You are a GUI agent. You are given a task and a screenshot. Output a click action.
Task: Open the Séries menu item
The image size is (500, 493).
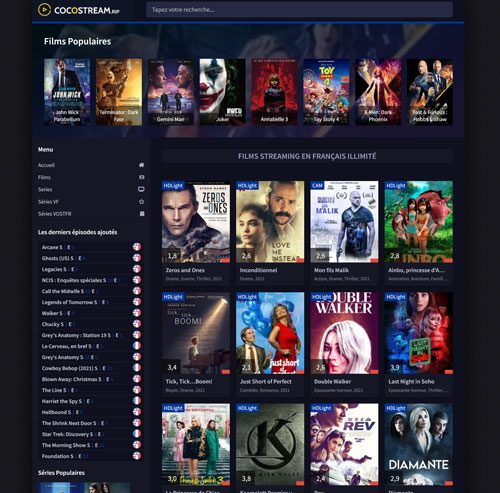pyautogui.click(x=45, y=189)
